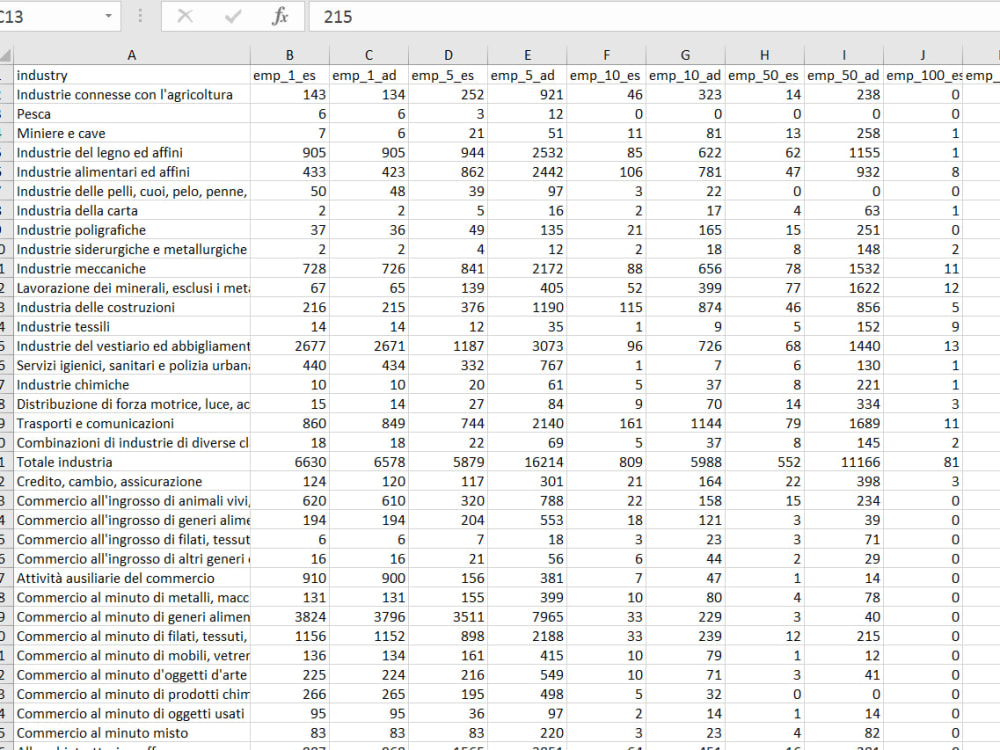The height and width of the screenshot is (750, 1000).
Task: Click value 2532 in Industrie del legno row
Action: (527, 152)
